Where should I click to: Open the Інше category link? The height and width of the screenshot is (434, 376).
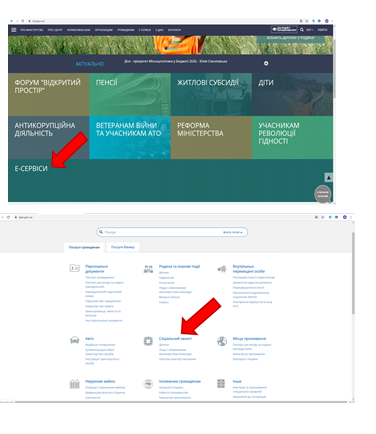point(237,381)
